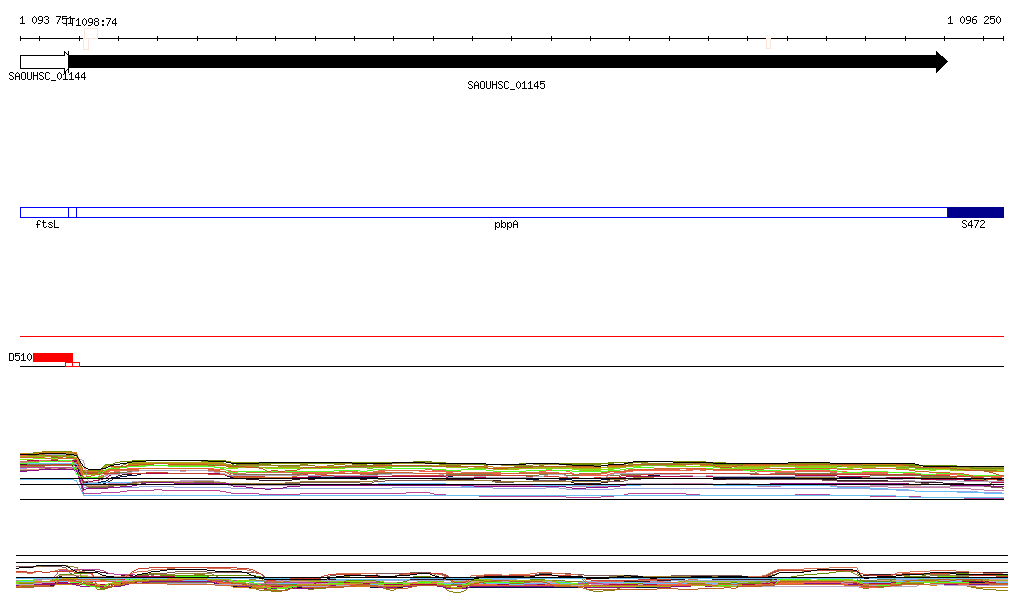This screenshot has height=611, width=1024.
Task: Select the black SAOUHSC_01145 gene arrow
Action: point(507,62)
